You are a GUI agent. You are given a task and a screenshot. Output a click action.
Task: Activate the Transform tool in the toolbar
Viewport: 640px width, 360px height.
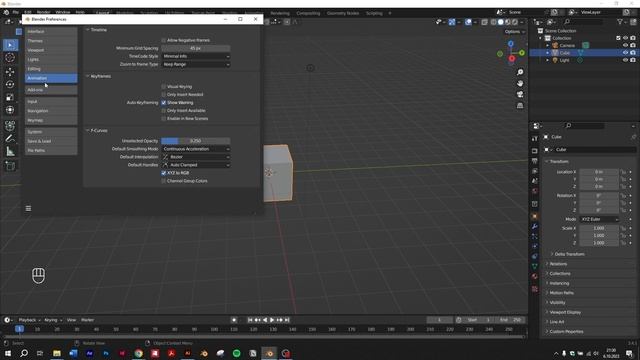10,110
